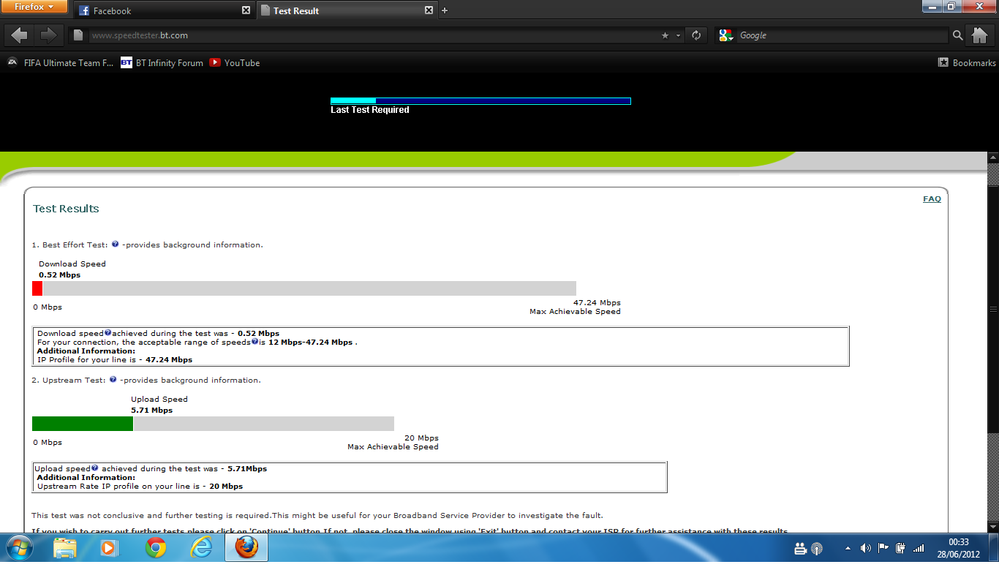Viewport: 999px width, 568px height.
Task: Open the Bookmarks menu button
Action: (x=967, y=62)
